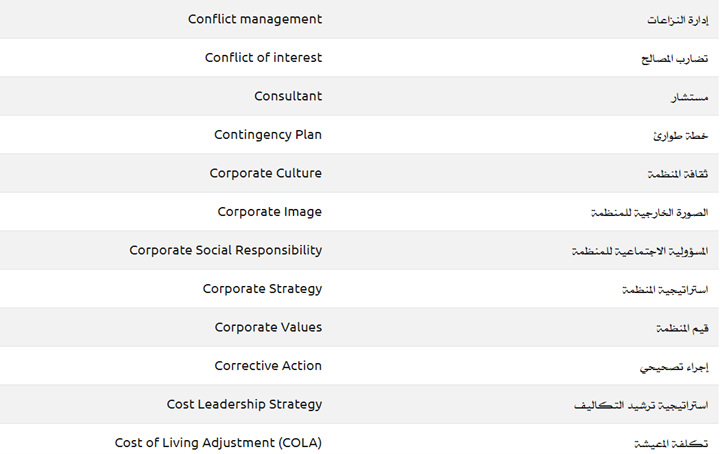Image resolution: width=720 pixels, height=454 pixels.
Task: Select the Arabic term 'قيم المنظمة'
Action: click(x=683, y=329)
